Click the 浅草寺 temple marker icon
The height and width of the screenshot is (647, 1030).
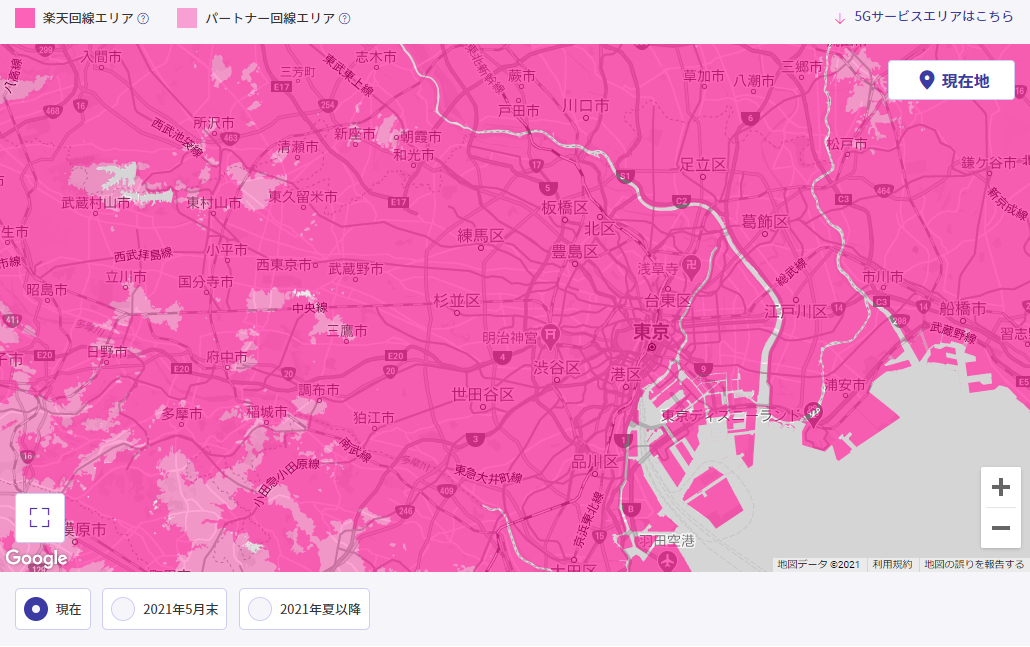click(691, 266)
